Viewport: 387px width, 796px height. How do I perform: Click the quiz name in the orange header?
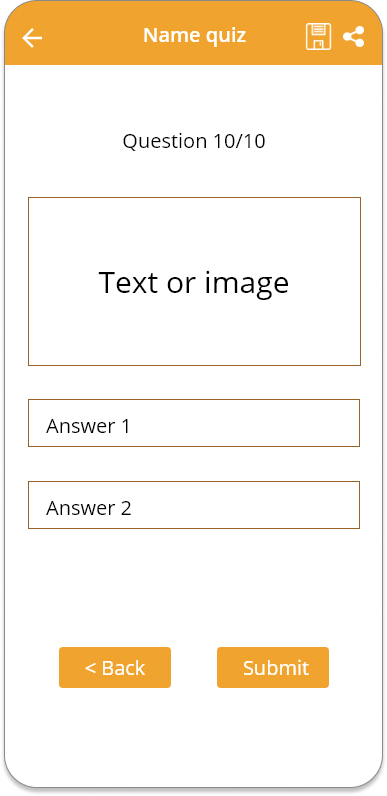tap(195, 35)
